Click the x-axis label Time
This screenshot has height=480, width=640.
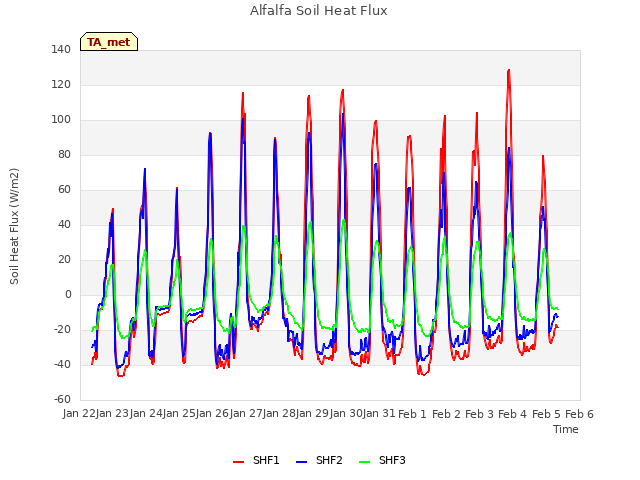click(x=566, y=429)
